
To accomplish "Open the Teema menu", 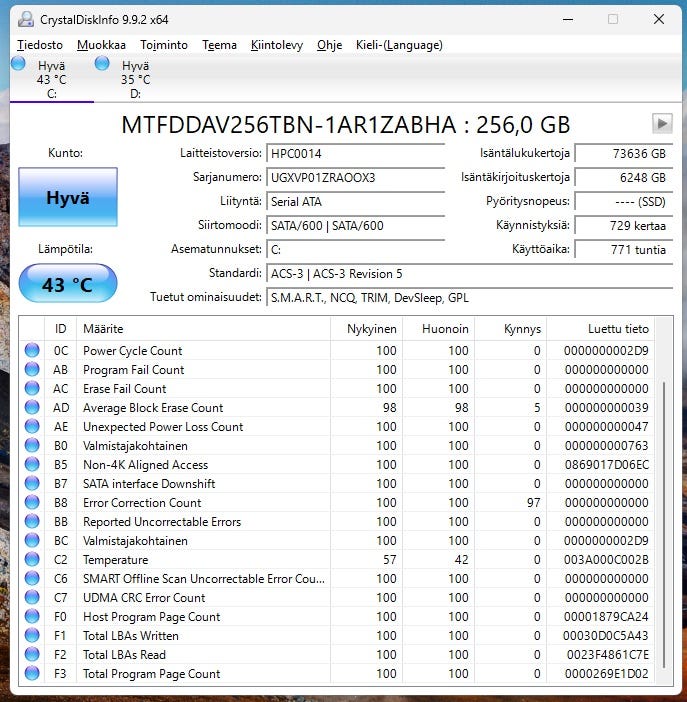I will pyautogui.click(x=219, y=45).
